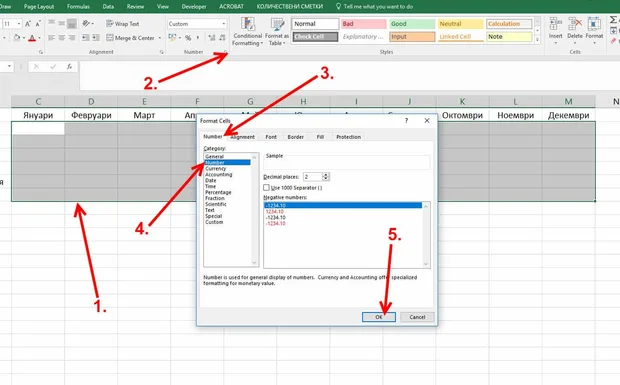Click Cancel in the Format Cells dialog

point(417,317)
